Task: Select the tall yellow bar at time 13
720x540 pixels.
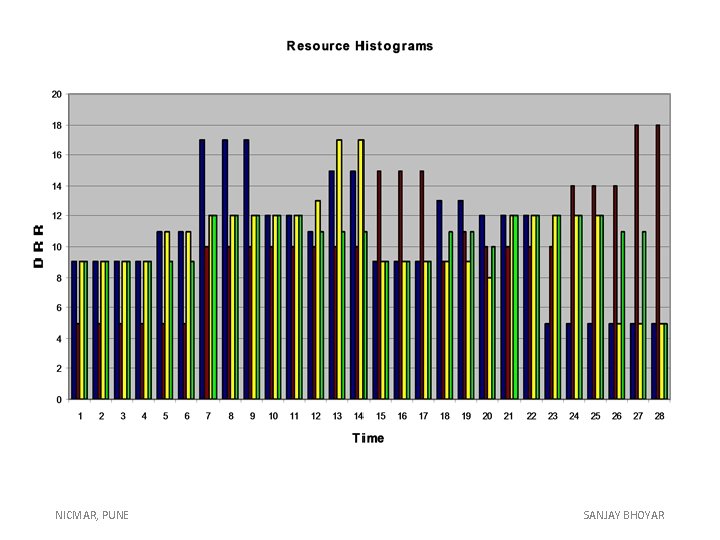Action: point(339,269)
